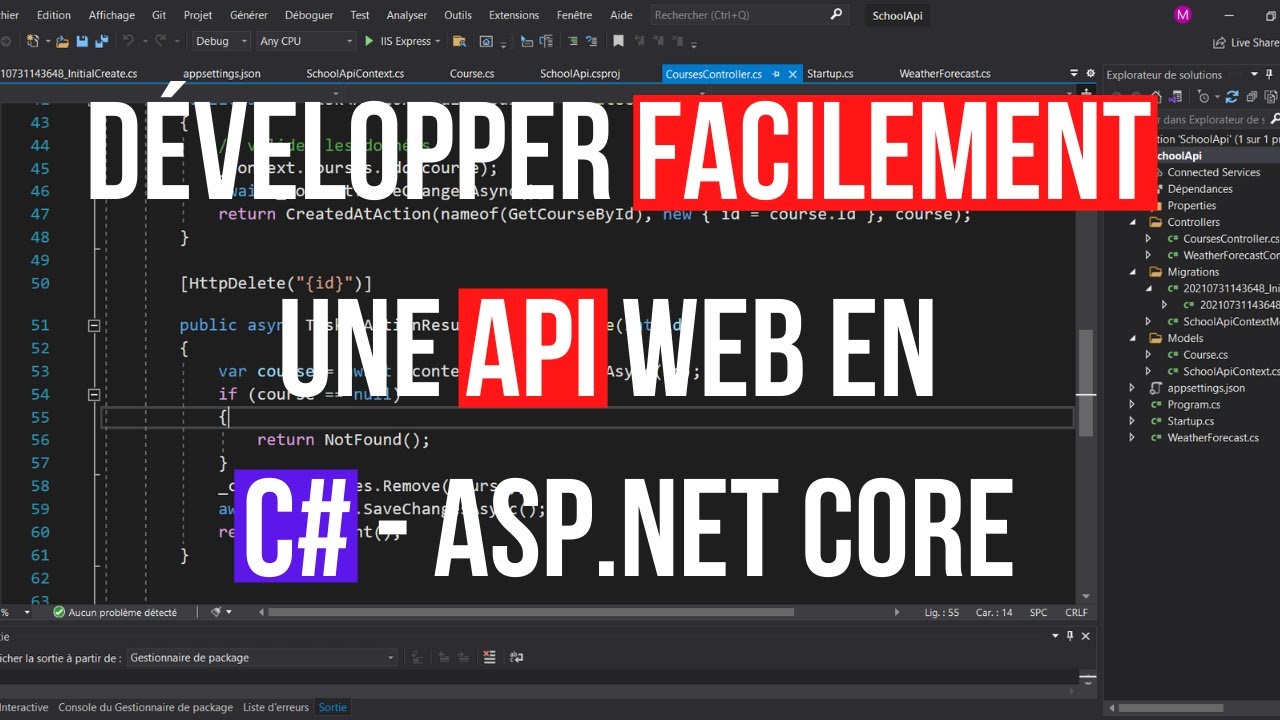Pin the Explorateur de solutions panel
This screenshot has width=1280, height=720.
[x=1270, y=75]
